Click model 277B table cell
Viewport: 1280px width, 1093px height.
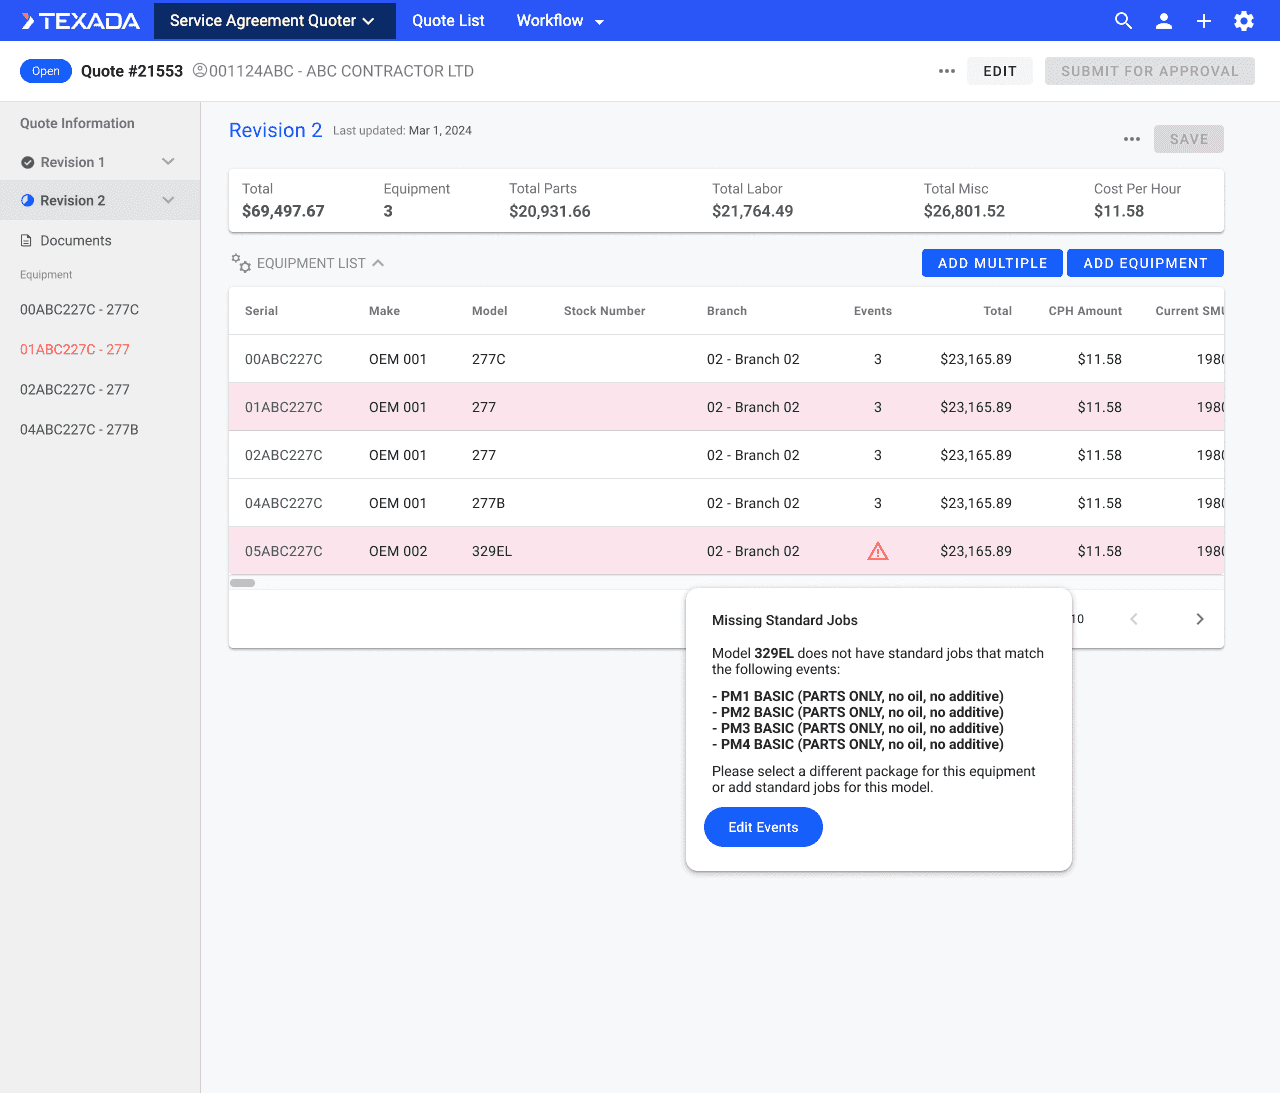[x=488, y=503]
